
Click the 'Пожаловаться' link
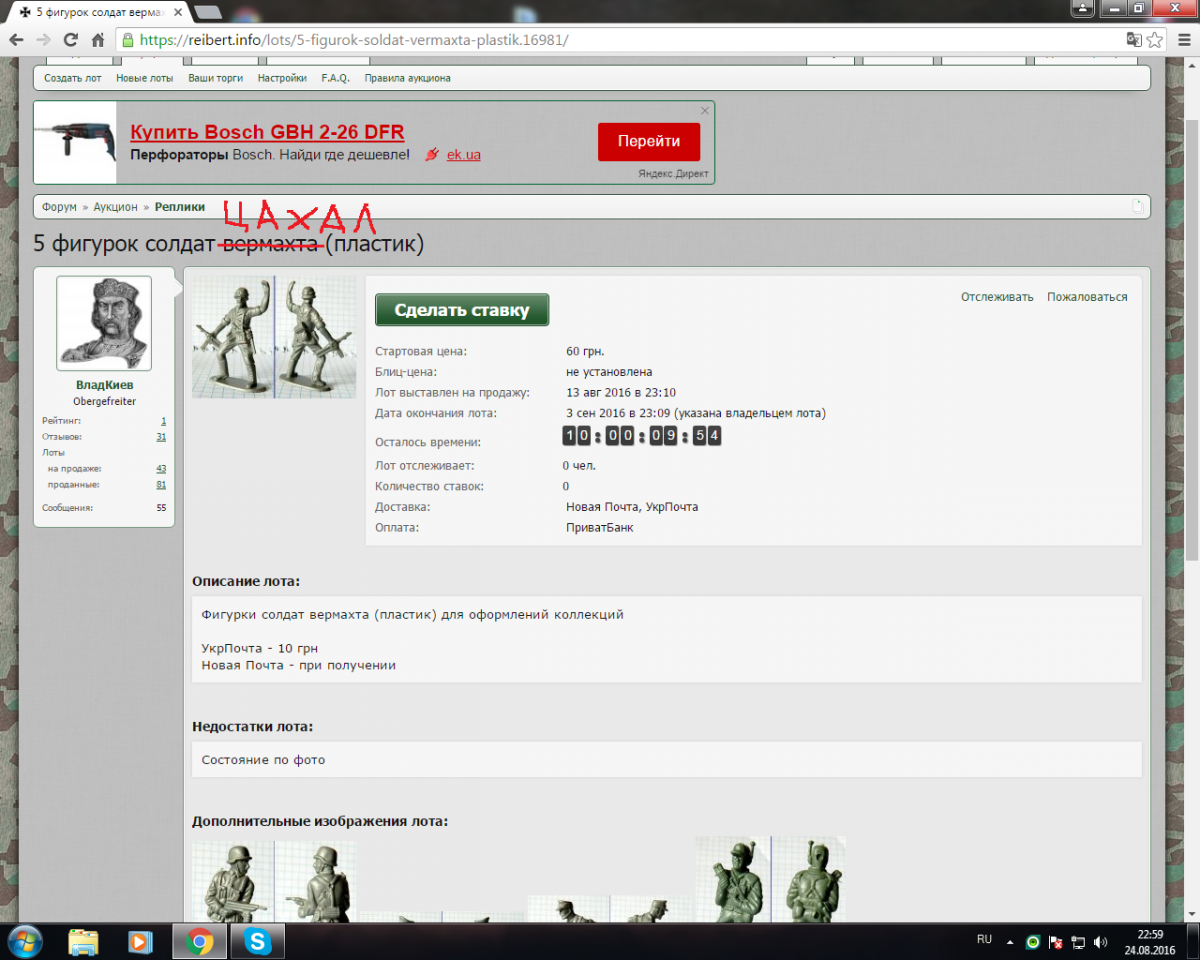(x=1087, y=297)
